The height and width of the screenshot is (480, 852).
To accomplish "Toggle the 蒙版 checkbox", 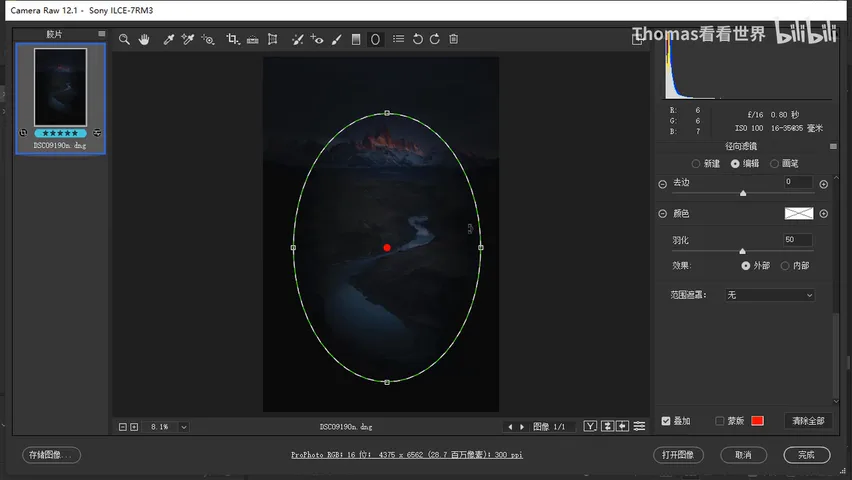I will [x=719, y=421].
